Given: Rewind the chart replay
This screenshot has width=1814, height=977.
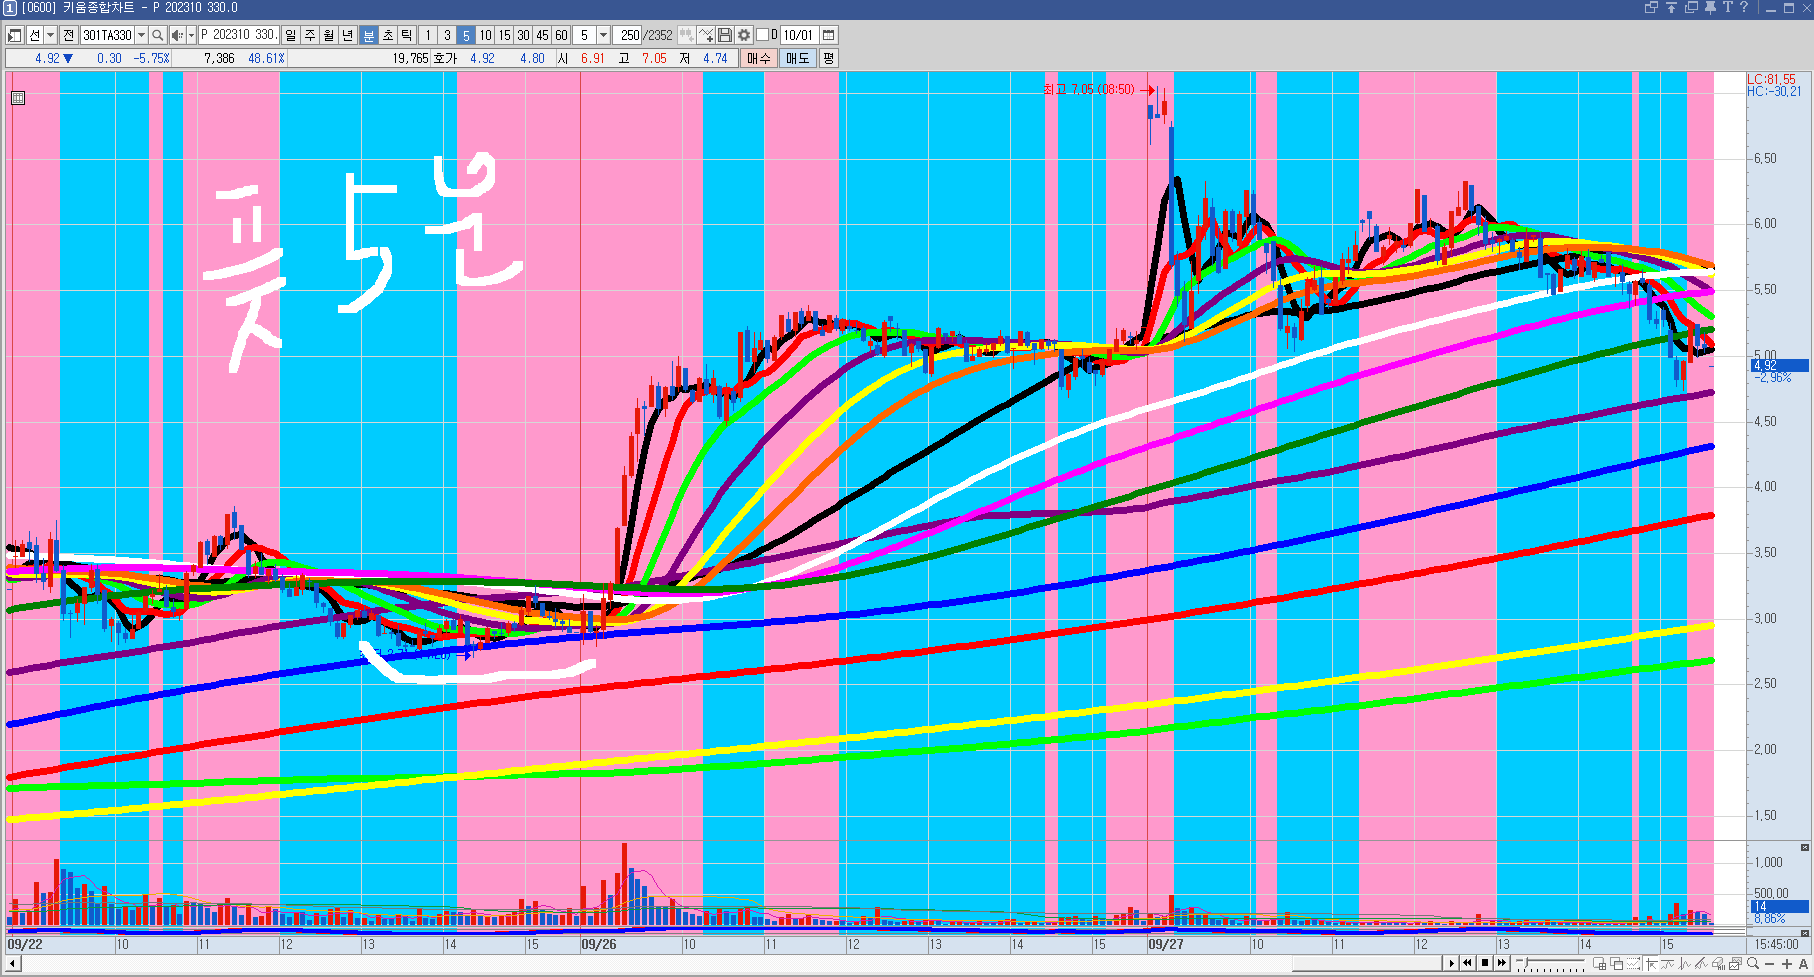Looking at the screenshot, I should pos(1467,963).
